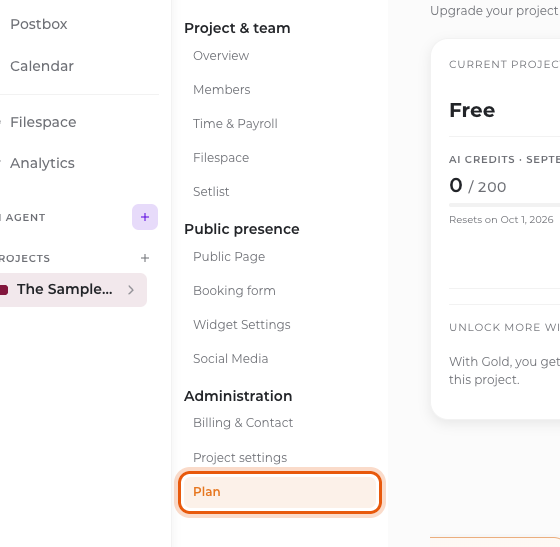
Task: Open the Setlist settings
Action: click(211, 192)
